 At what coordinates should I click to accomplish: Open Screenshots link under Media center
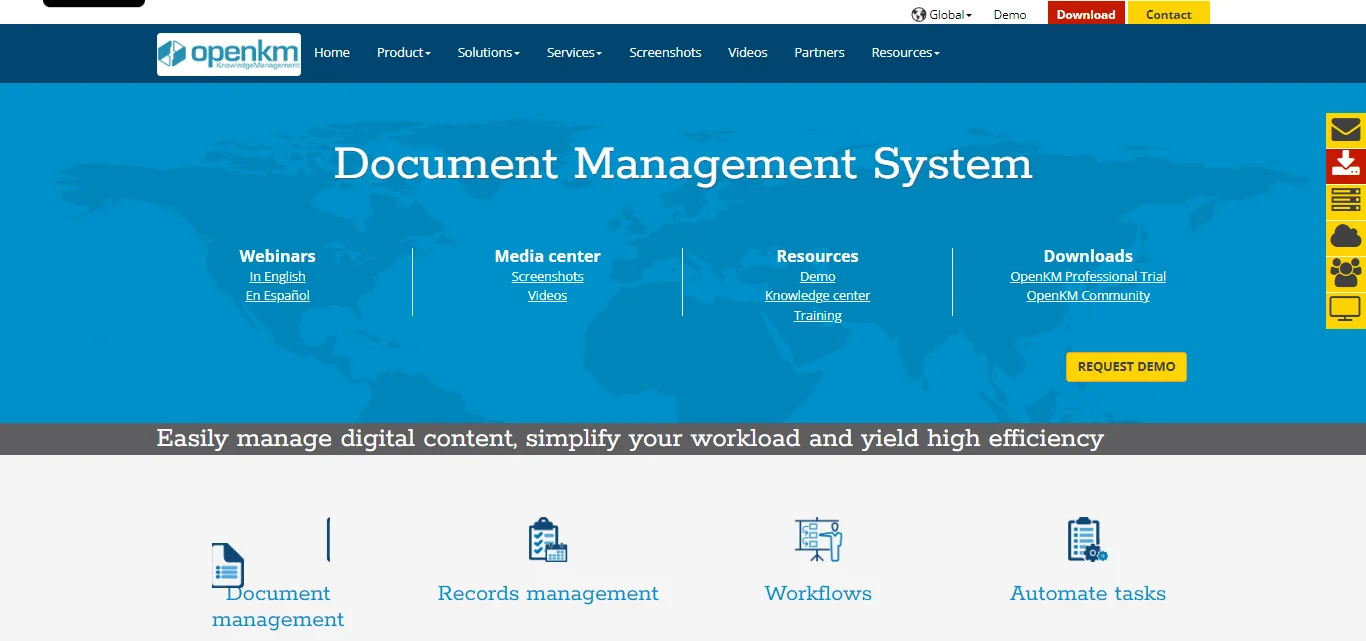548,277
